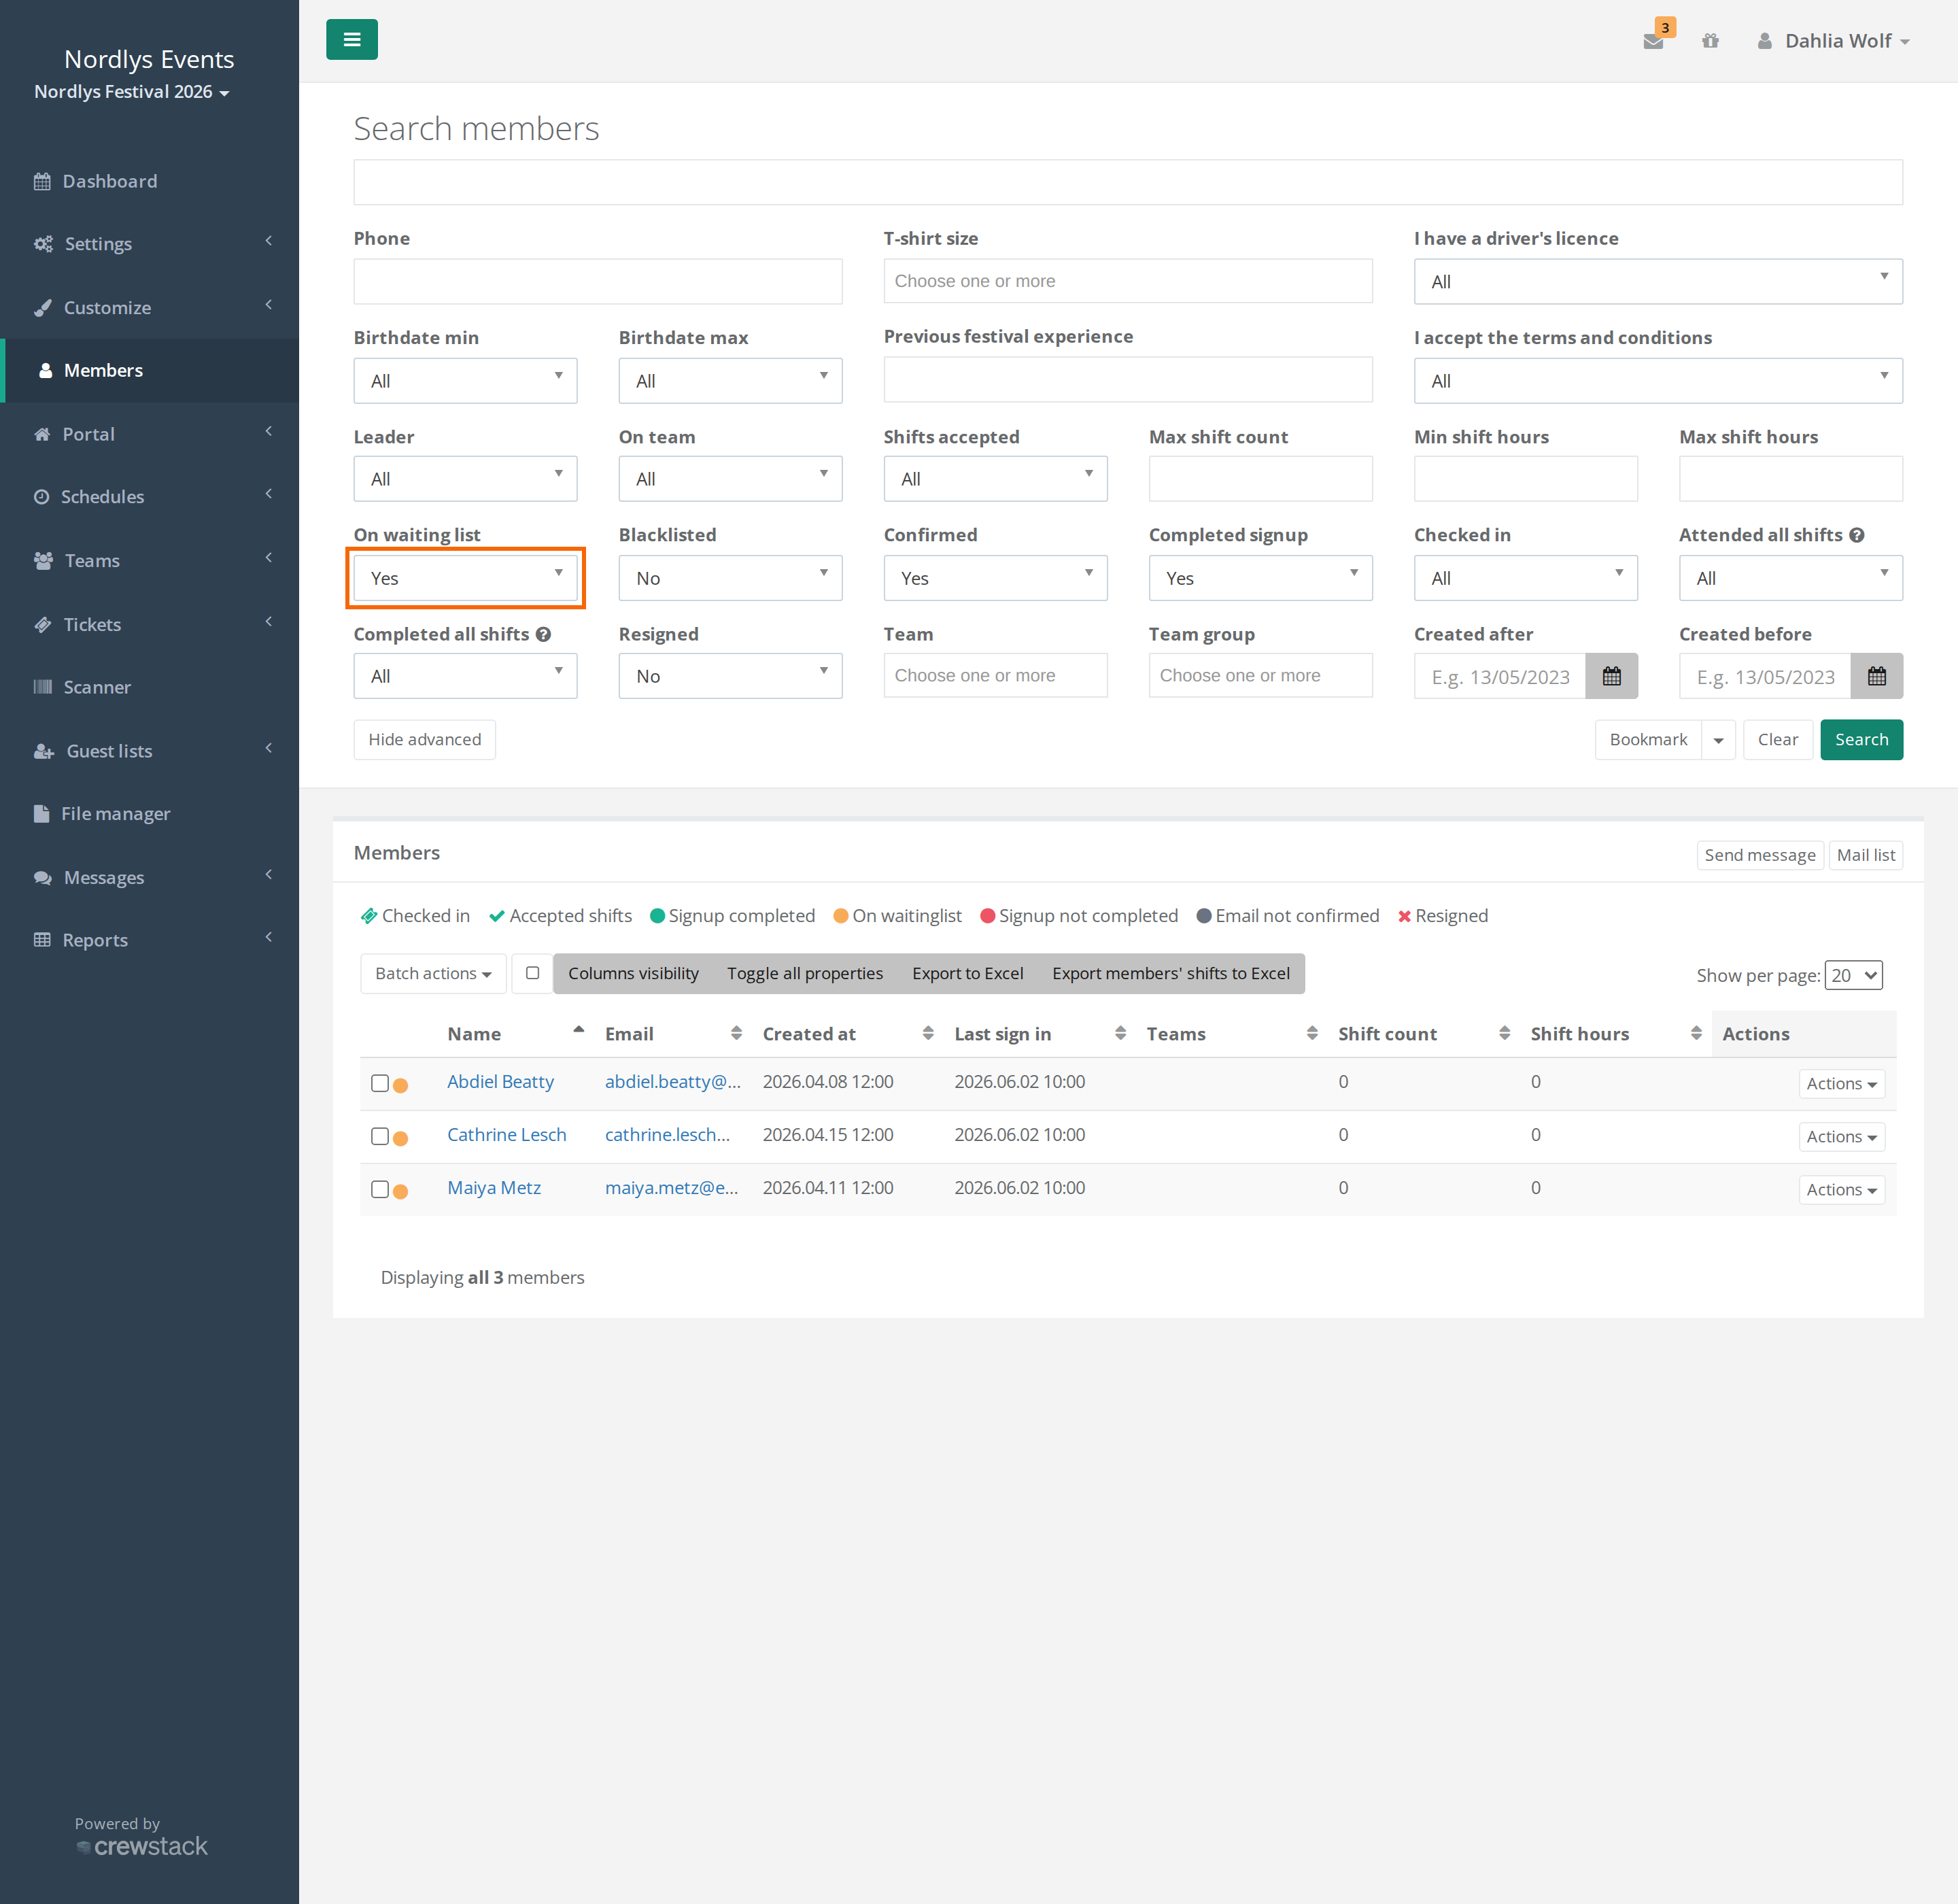Click Export to Excel button
The image size is (1958, 1904).
[967, 973]
